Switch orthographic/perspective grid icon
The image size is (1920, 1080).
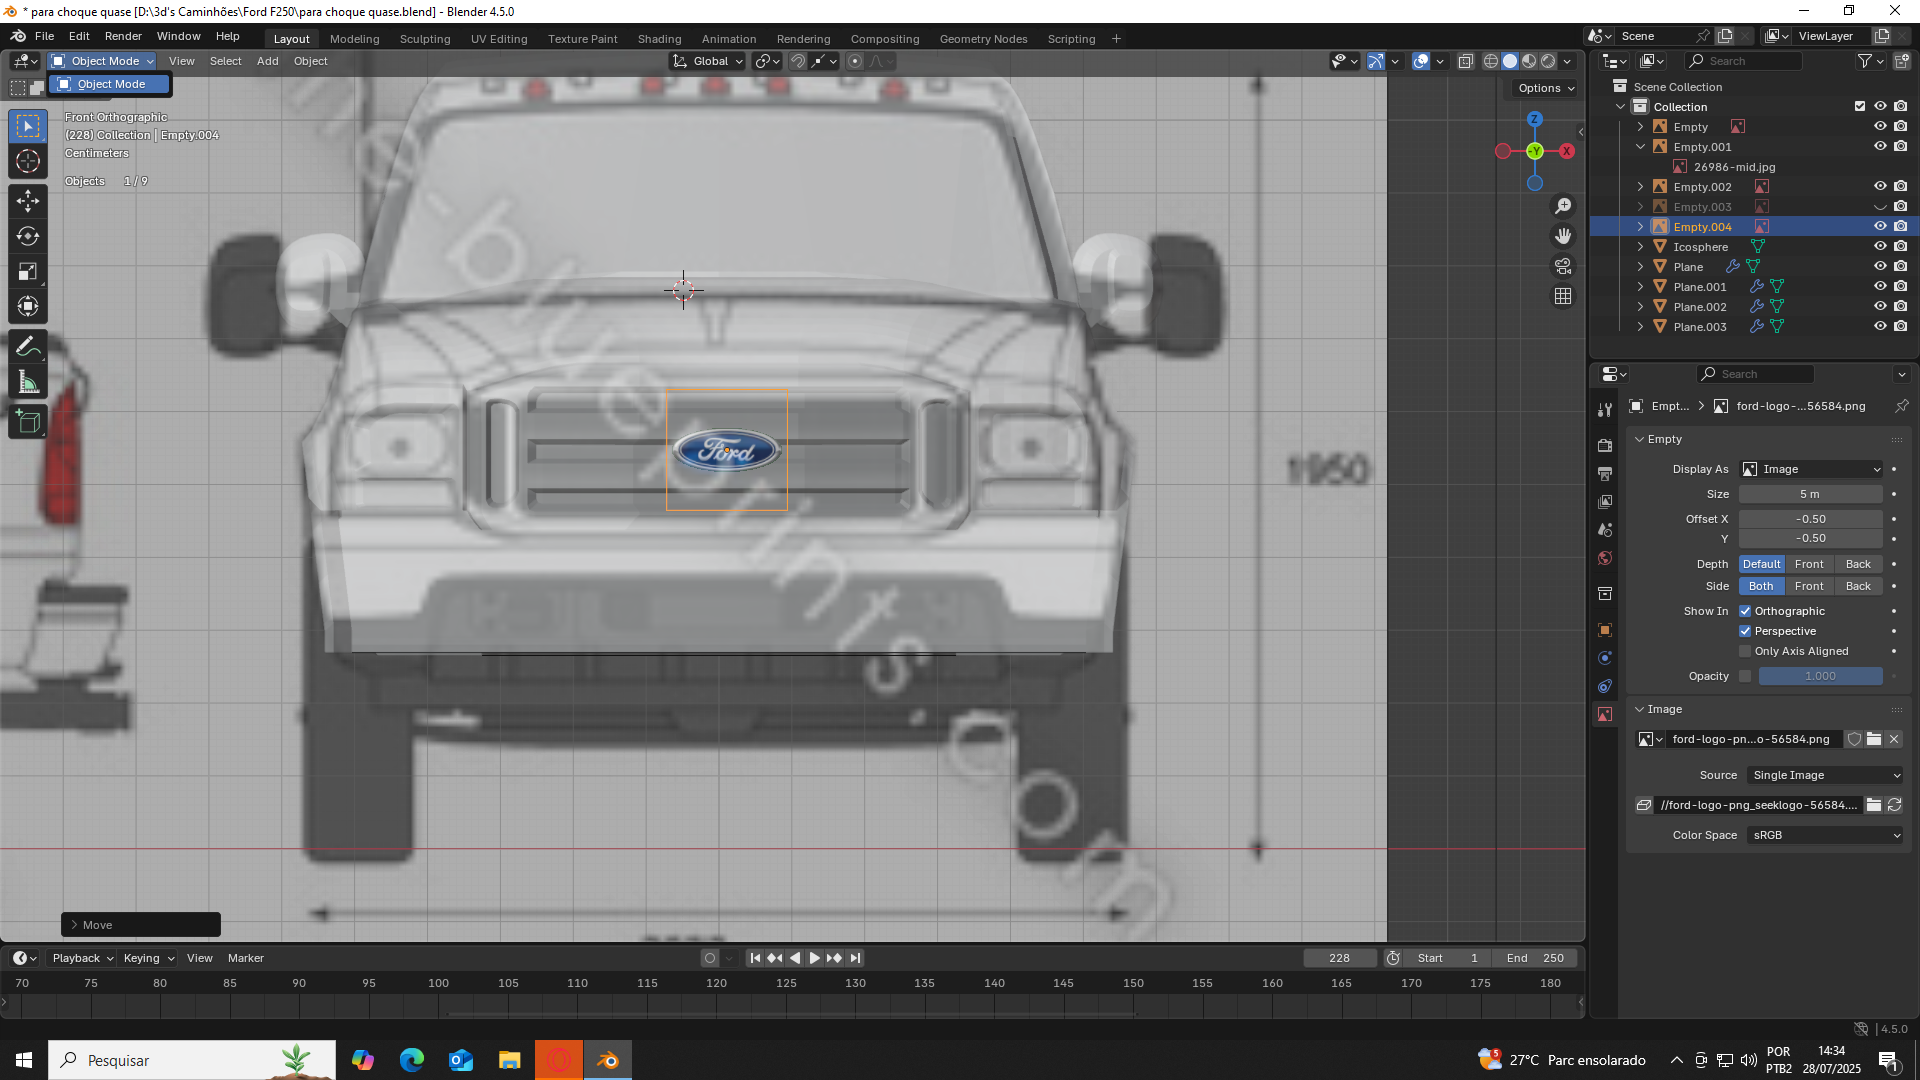(x=1563, y=296)
